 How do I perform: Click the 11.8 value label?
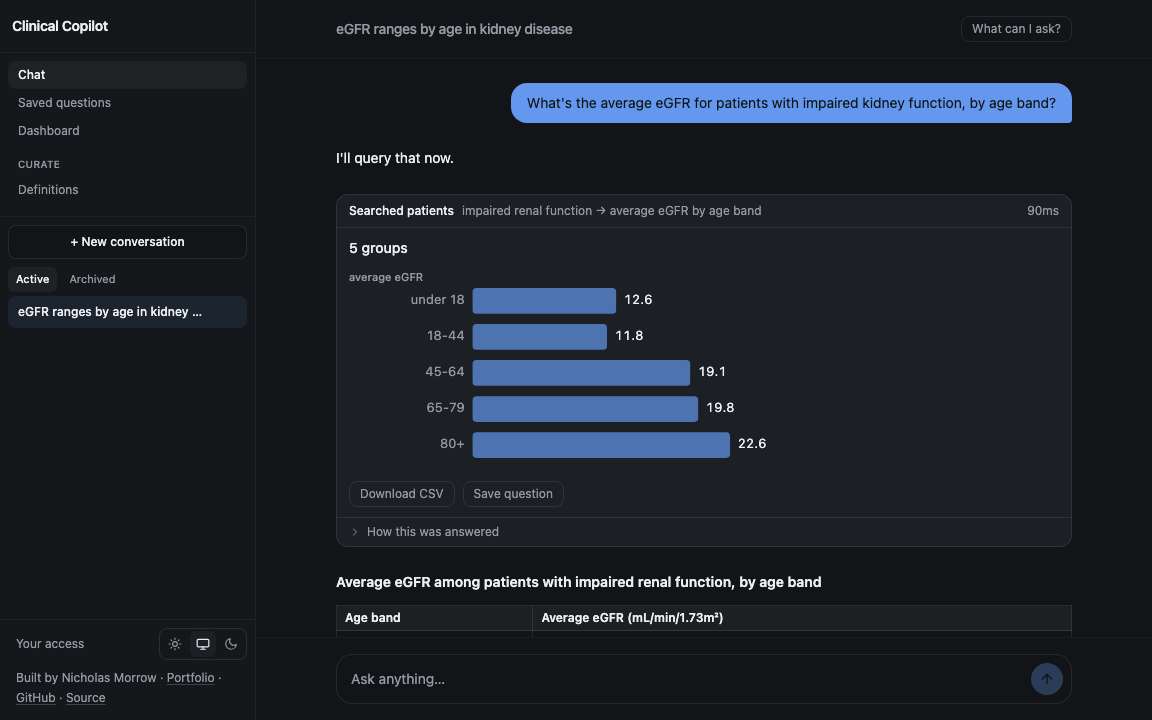tap(629, 336)
